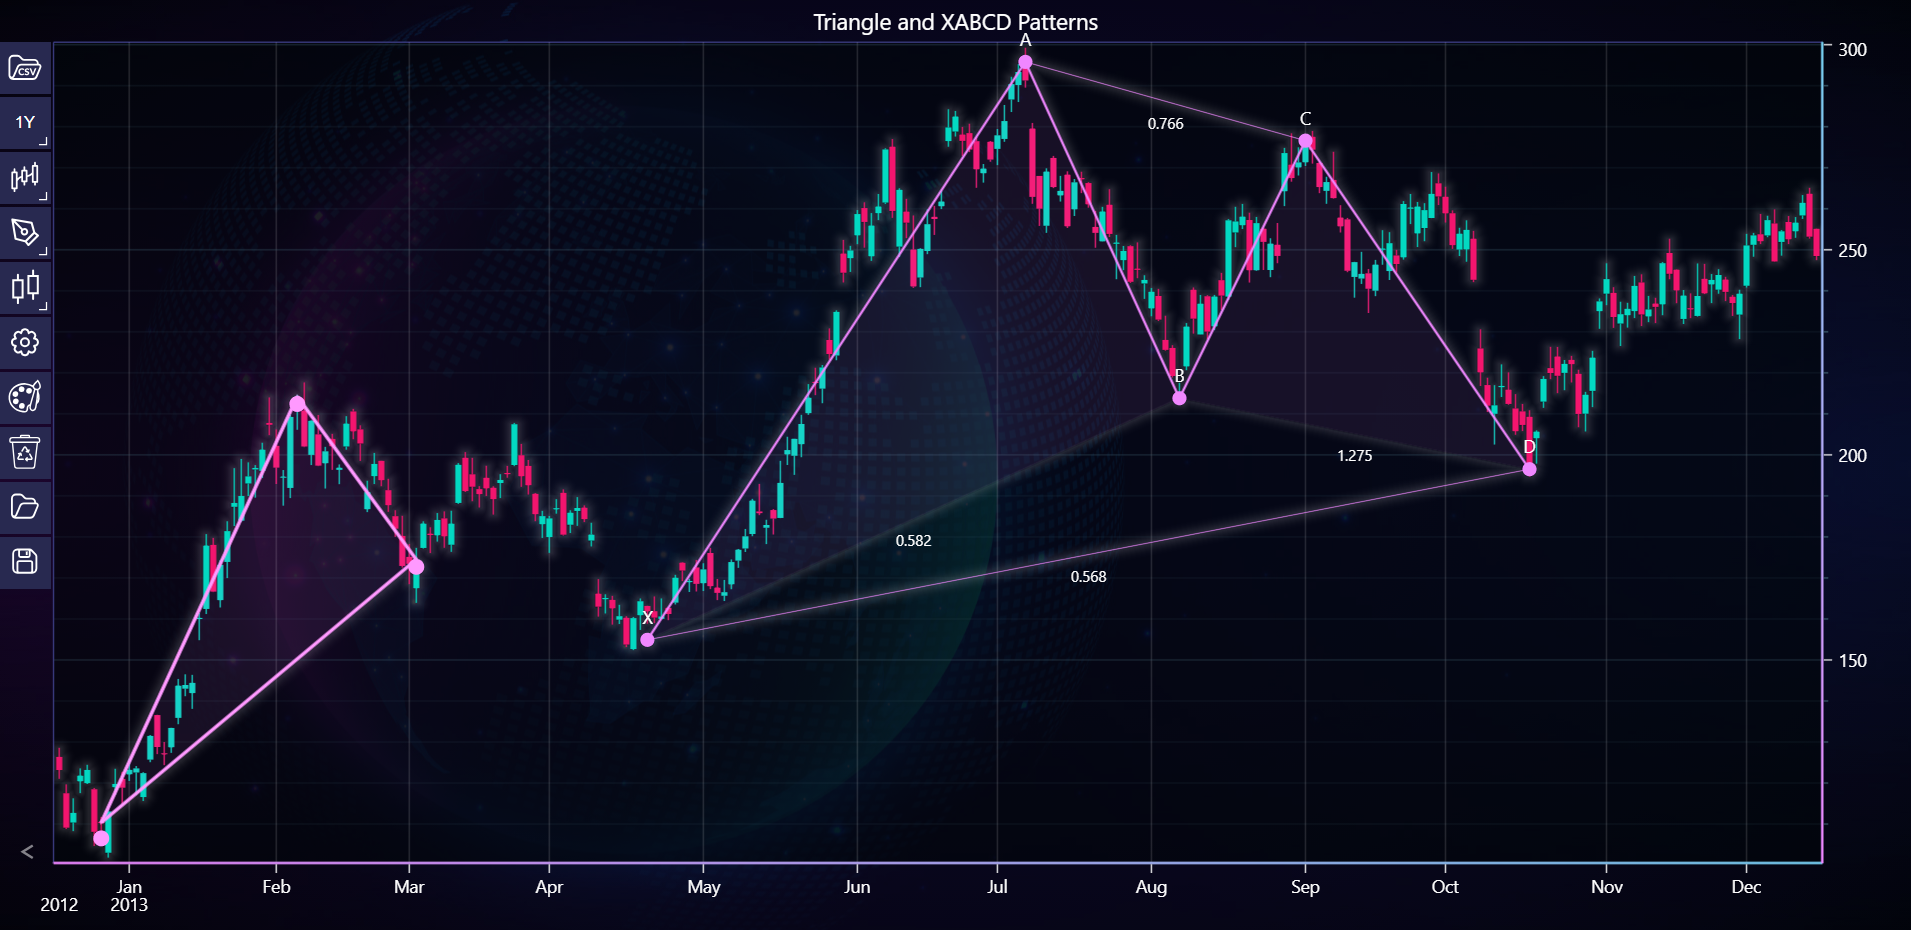Collapse toolbar with the left arrow

tap(27, 852)
